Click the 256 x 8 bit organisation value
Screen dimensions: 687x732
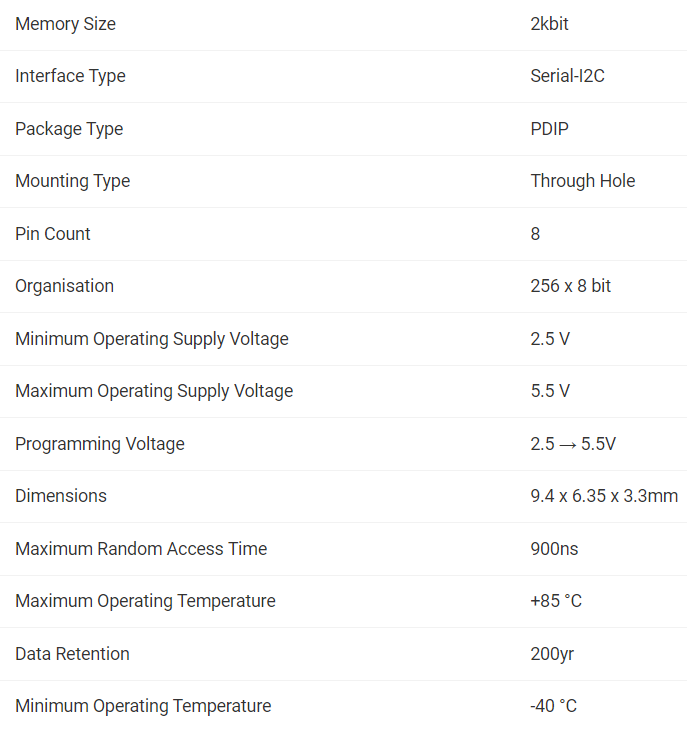(570, 286)
